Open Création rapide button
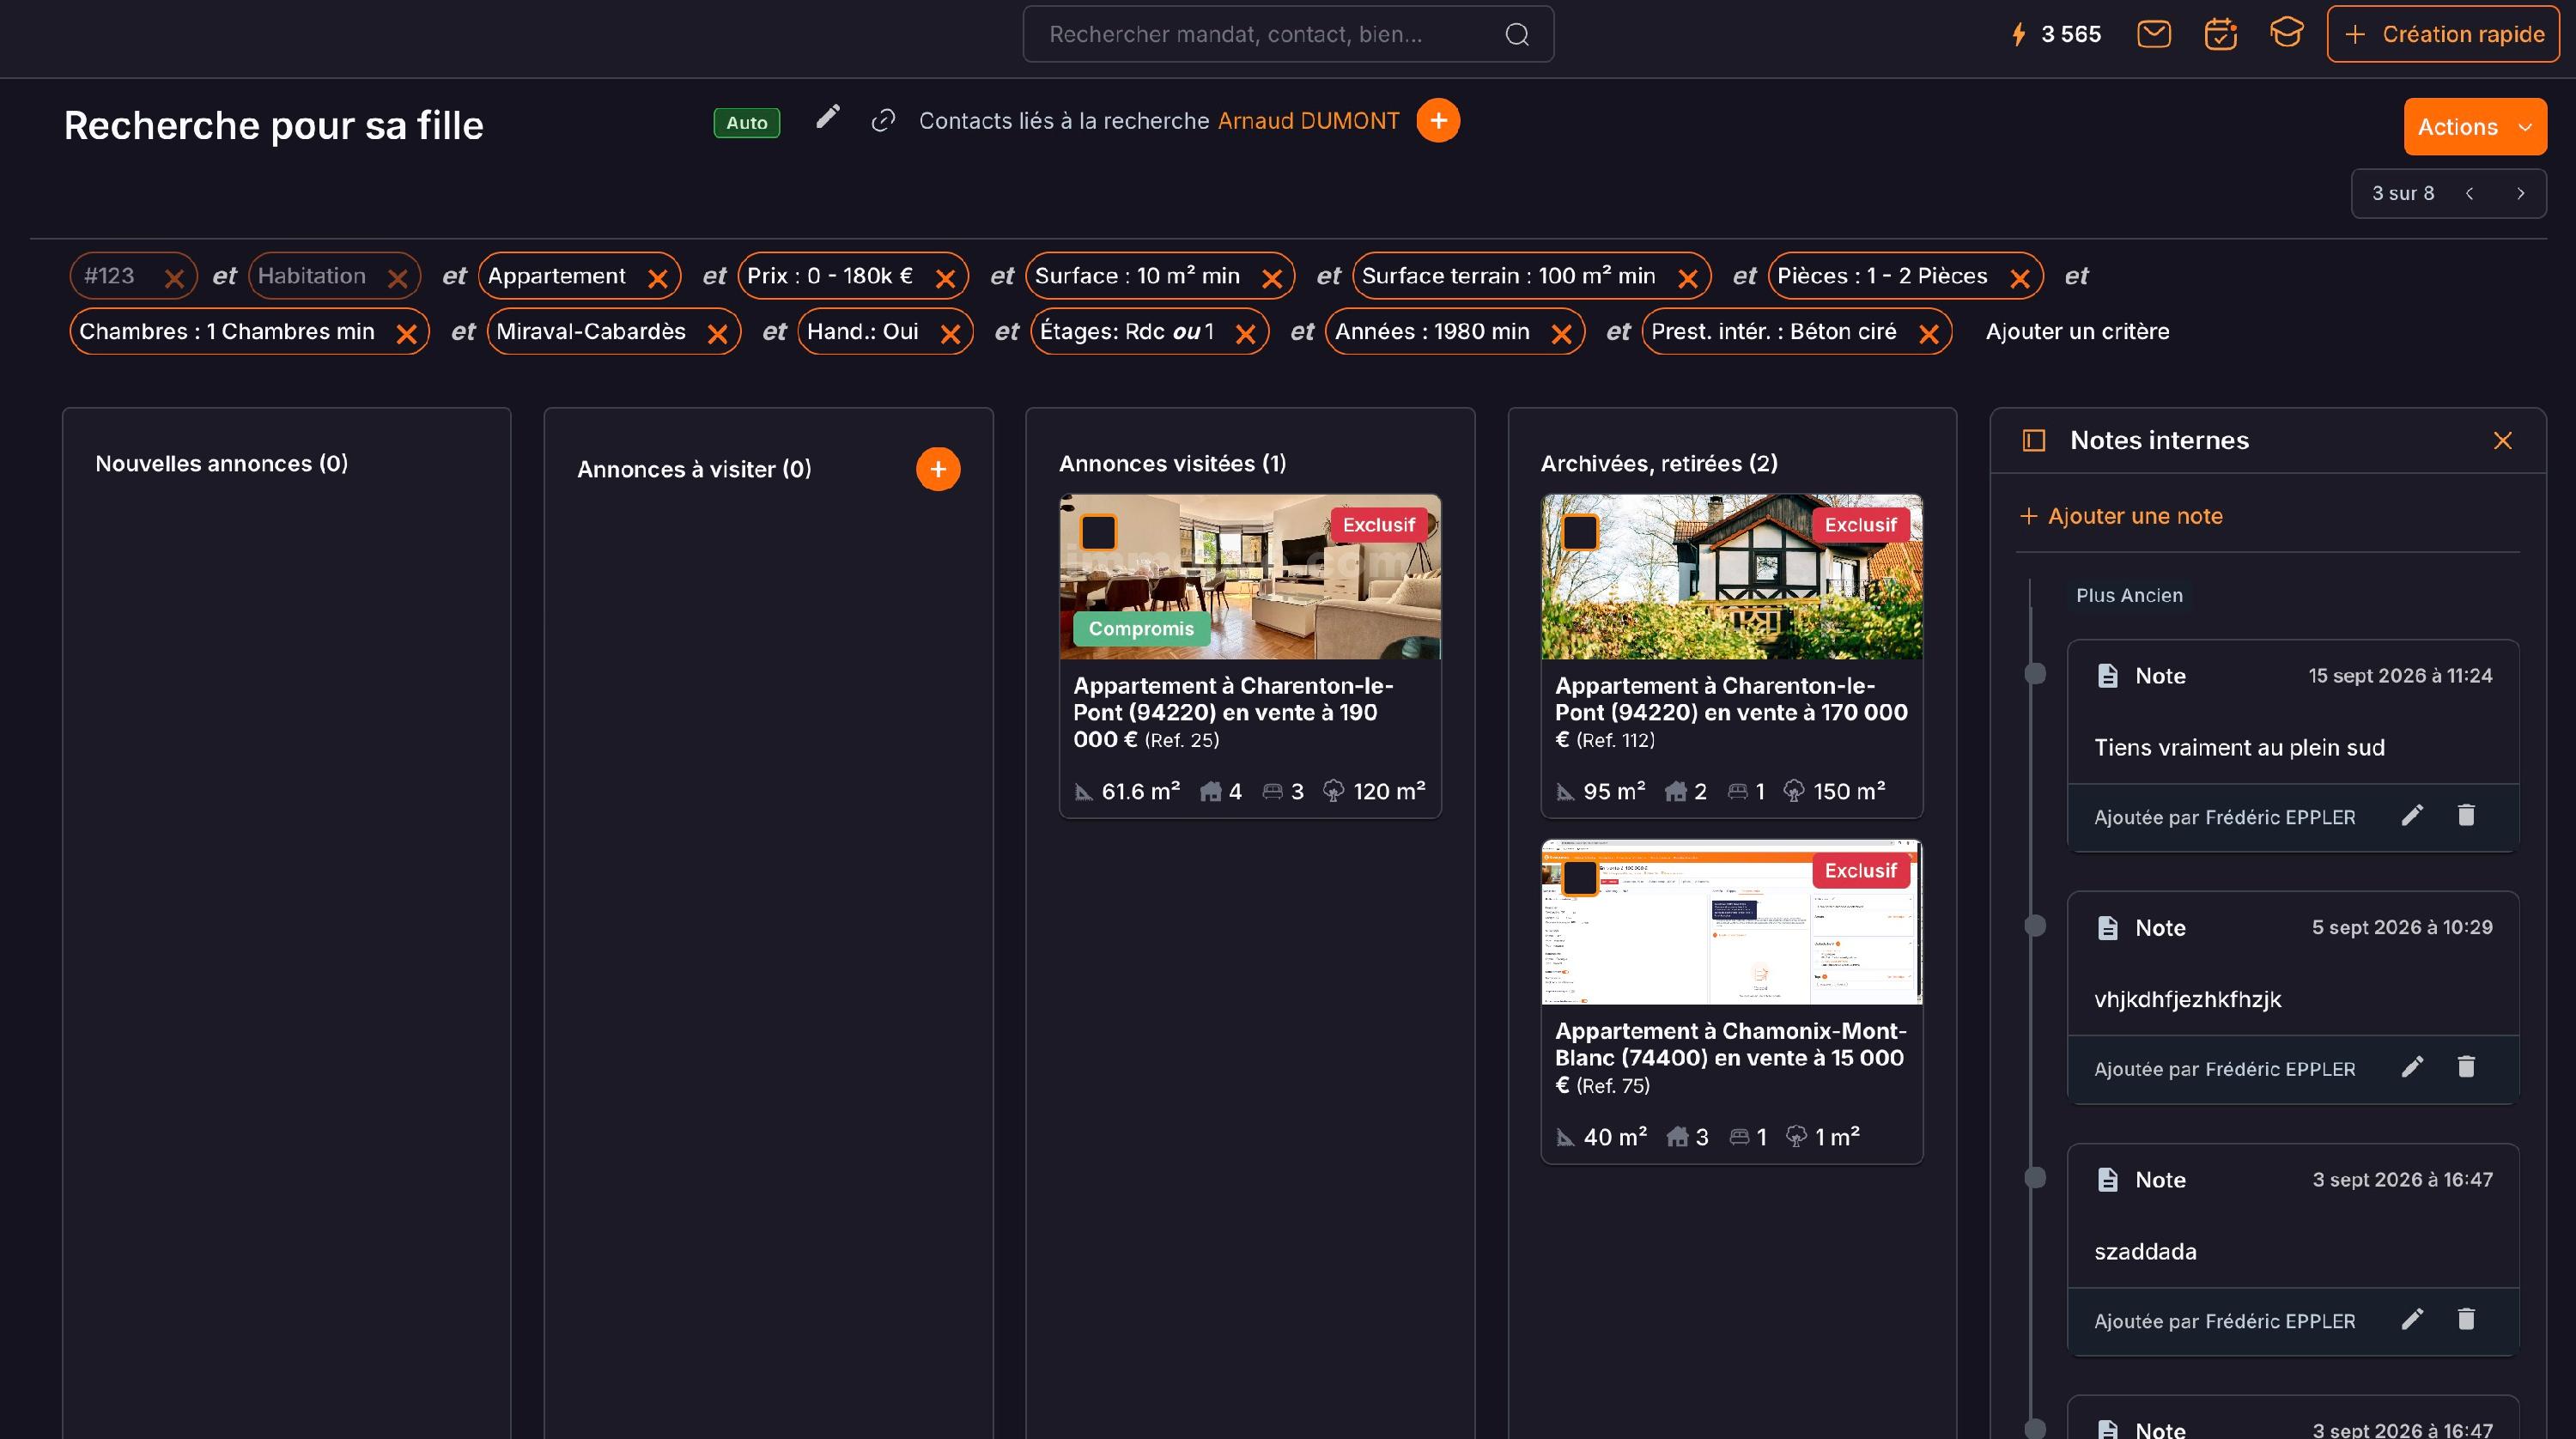This screenshot has width=2576, height=1439. point(2443,34)
